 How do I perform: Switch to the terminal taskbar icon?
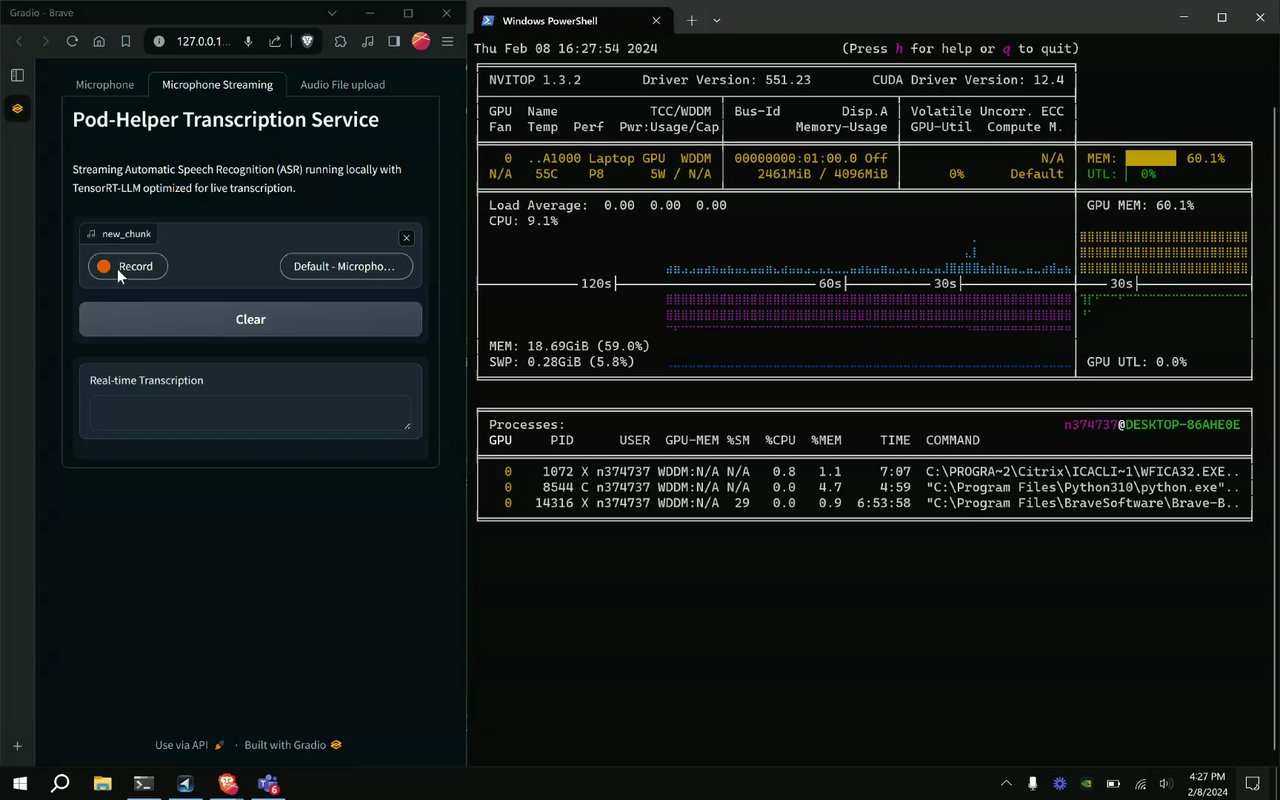[x=144, y=783]
